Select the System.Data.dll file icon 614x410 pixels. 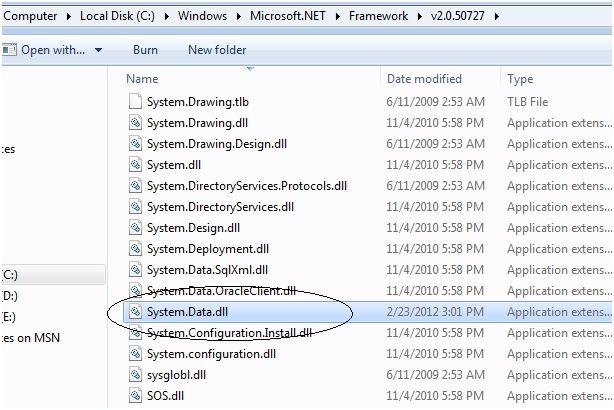click(136, 312)
